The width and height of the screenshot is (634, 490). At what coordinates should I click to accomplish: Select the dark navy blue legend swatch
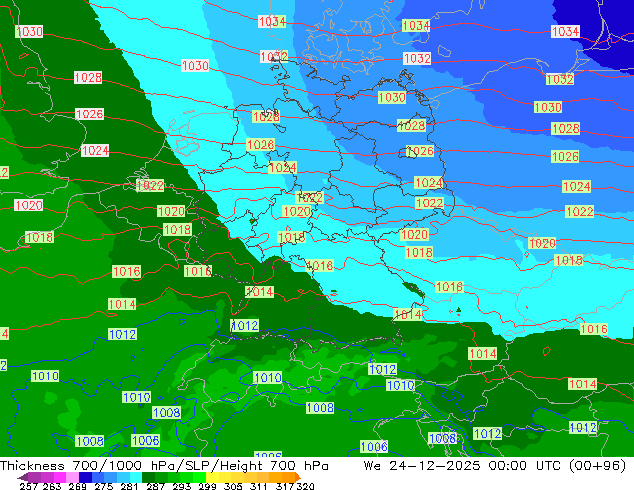(x=85, y=477)
